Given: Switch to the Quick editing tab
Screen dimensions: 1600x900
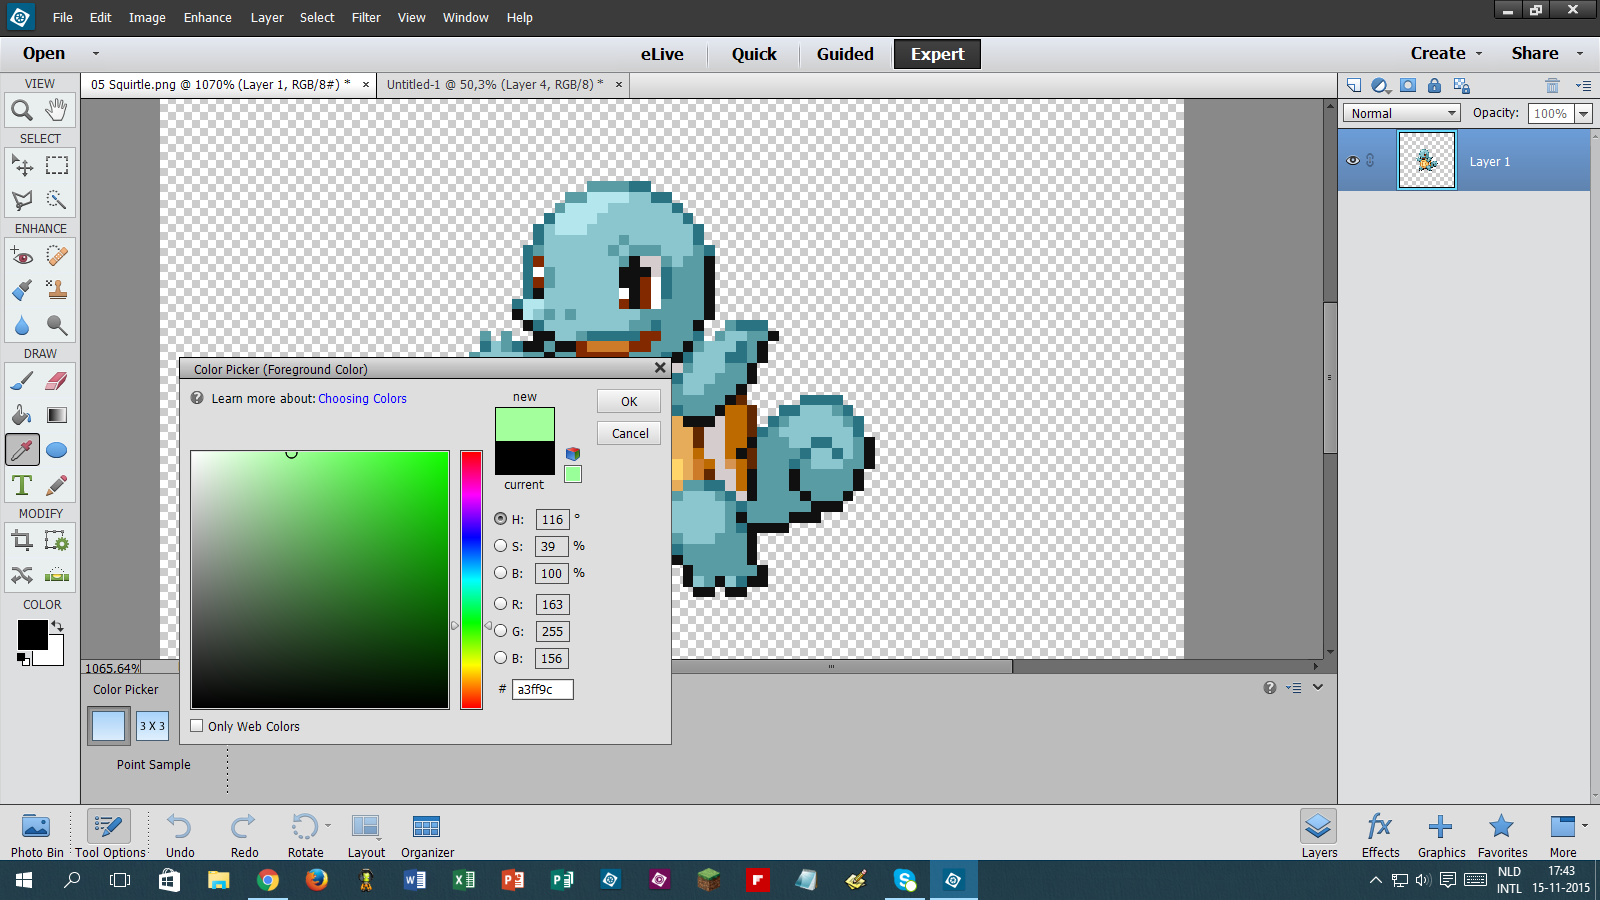Looking at the screenshot, I should click(752, 54).
